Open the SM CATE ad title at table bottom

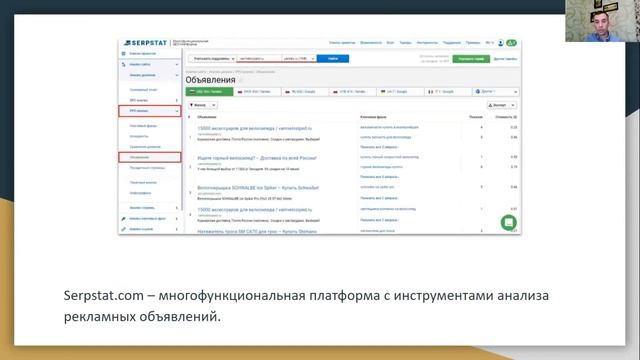click(x=257, y=231)
